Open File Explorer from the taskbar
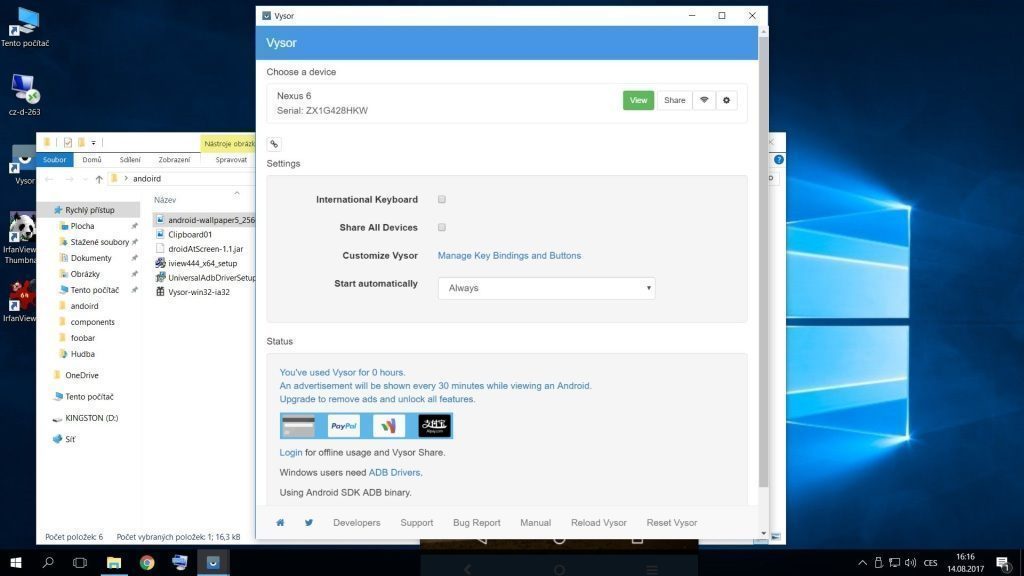 [x=114, y=562]
